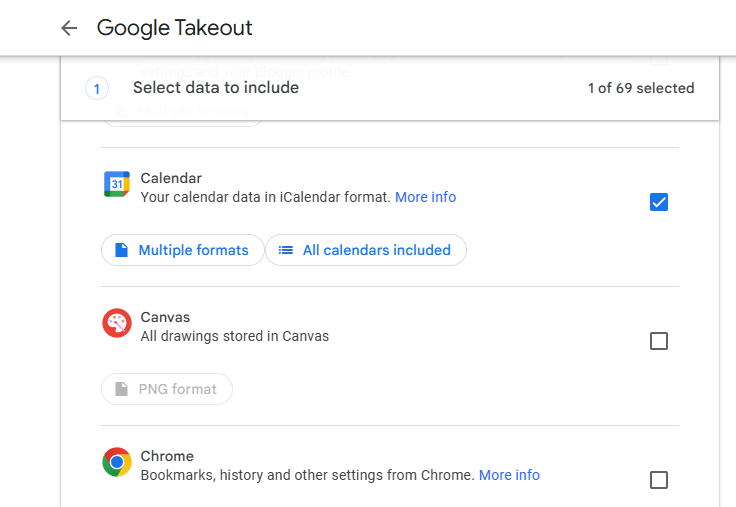736x507 pixels.
Task: Click the step 1 circle indicator
Action: pyautogui.click(x=97, y=88)
